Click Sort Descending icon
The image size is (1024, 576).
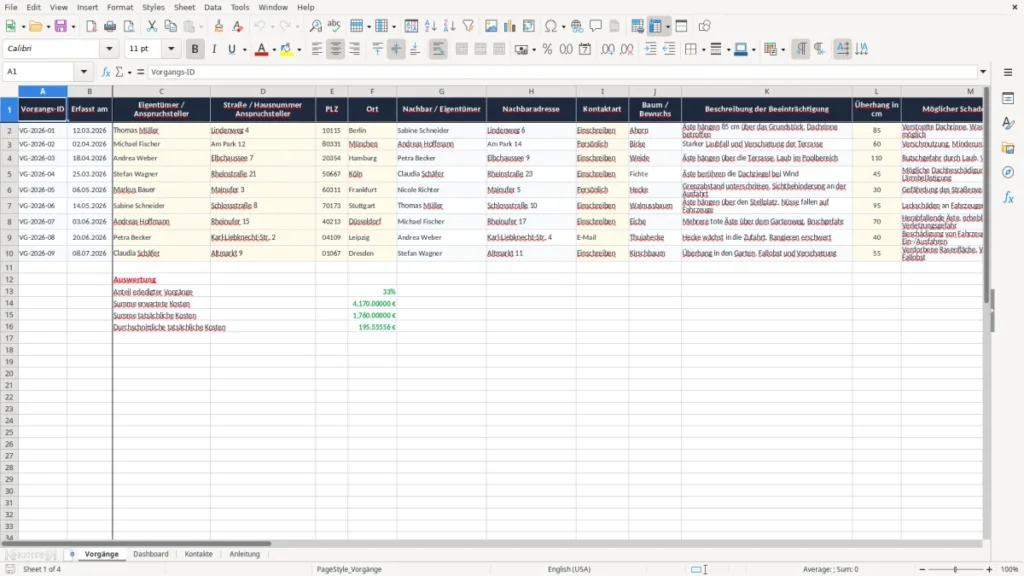point(449,26)
